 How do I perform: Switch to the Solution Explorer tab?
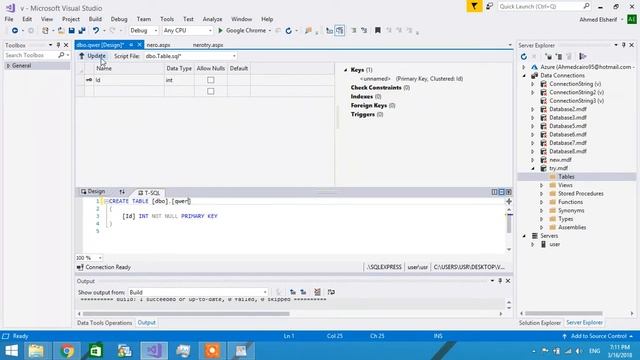540,323
